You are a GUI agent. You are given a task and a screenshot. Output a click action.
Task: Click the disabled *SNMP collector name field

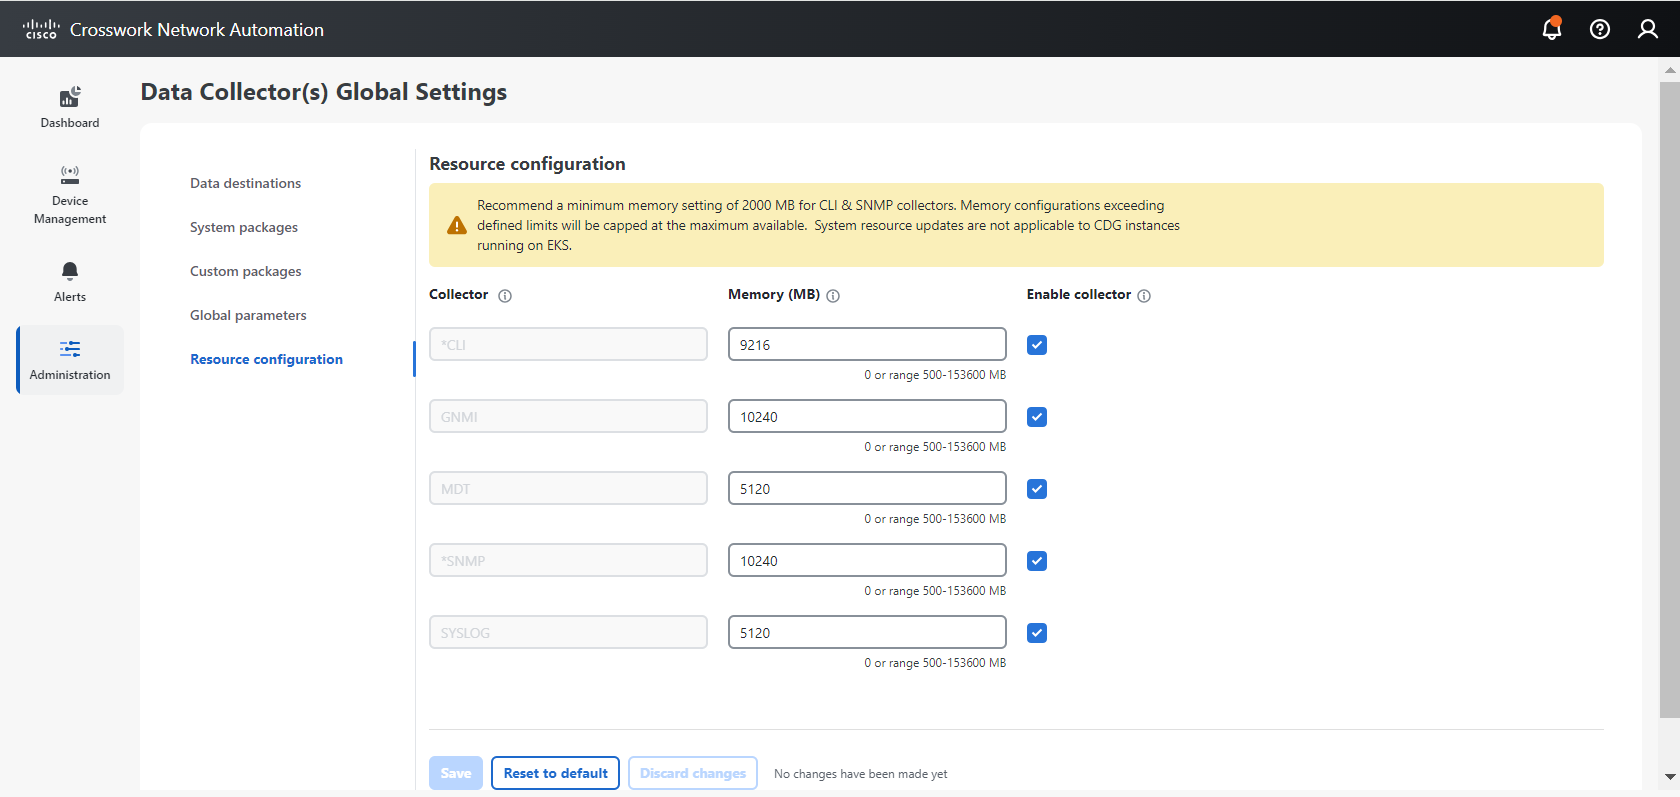pos(568,560)
